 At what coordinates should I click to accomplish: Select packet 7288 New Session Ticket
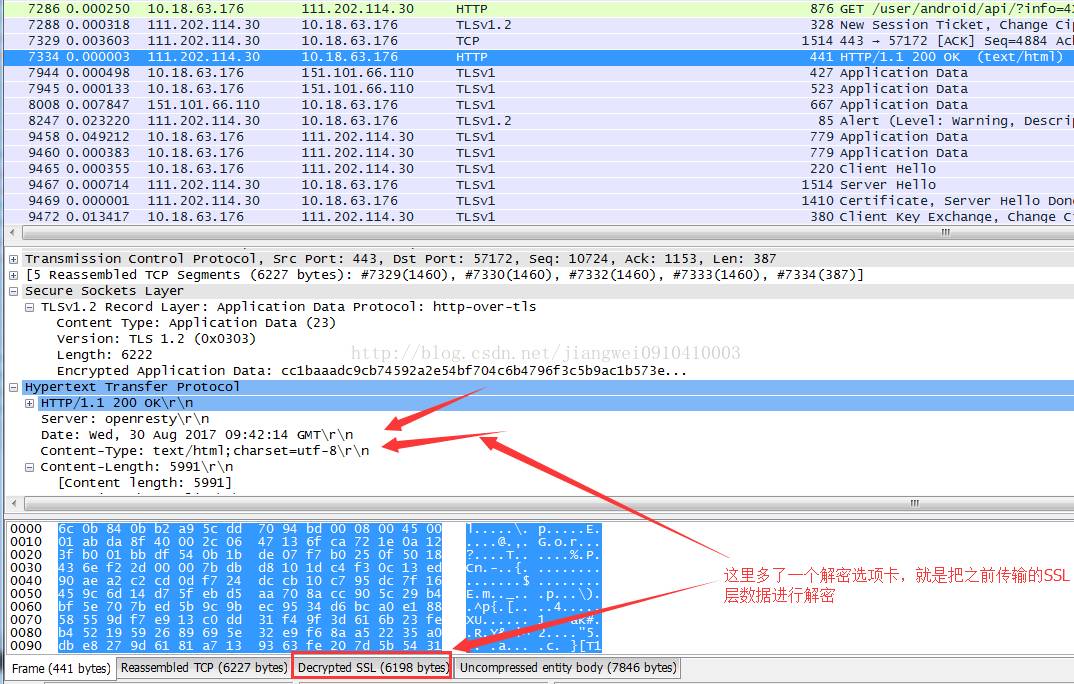[x=539, y=25]
